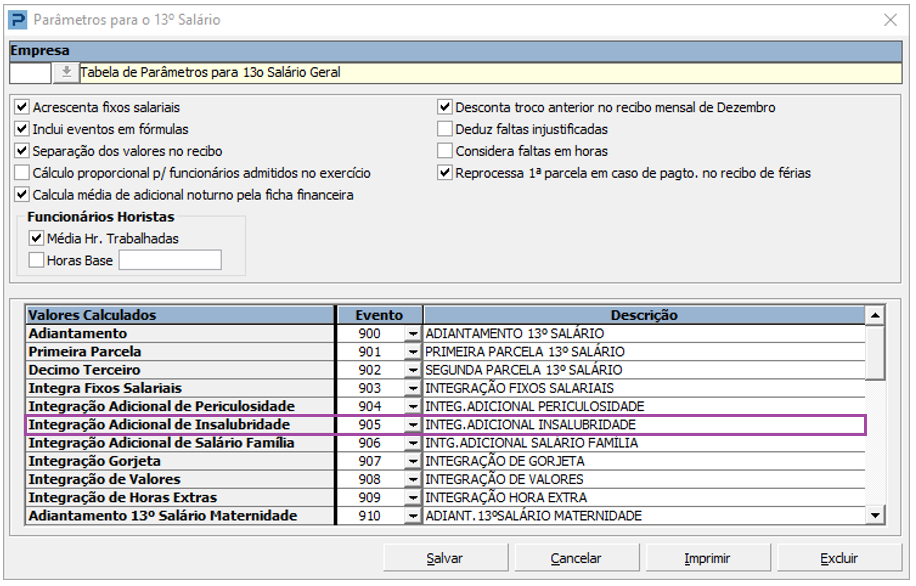This screenshot has height=586, width=916.
Task: Click the scroll up arrow in events table
Action: coord(875,315)
